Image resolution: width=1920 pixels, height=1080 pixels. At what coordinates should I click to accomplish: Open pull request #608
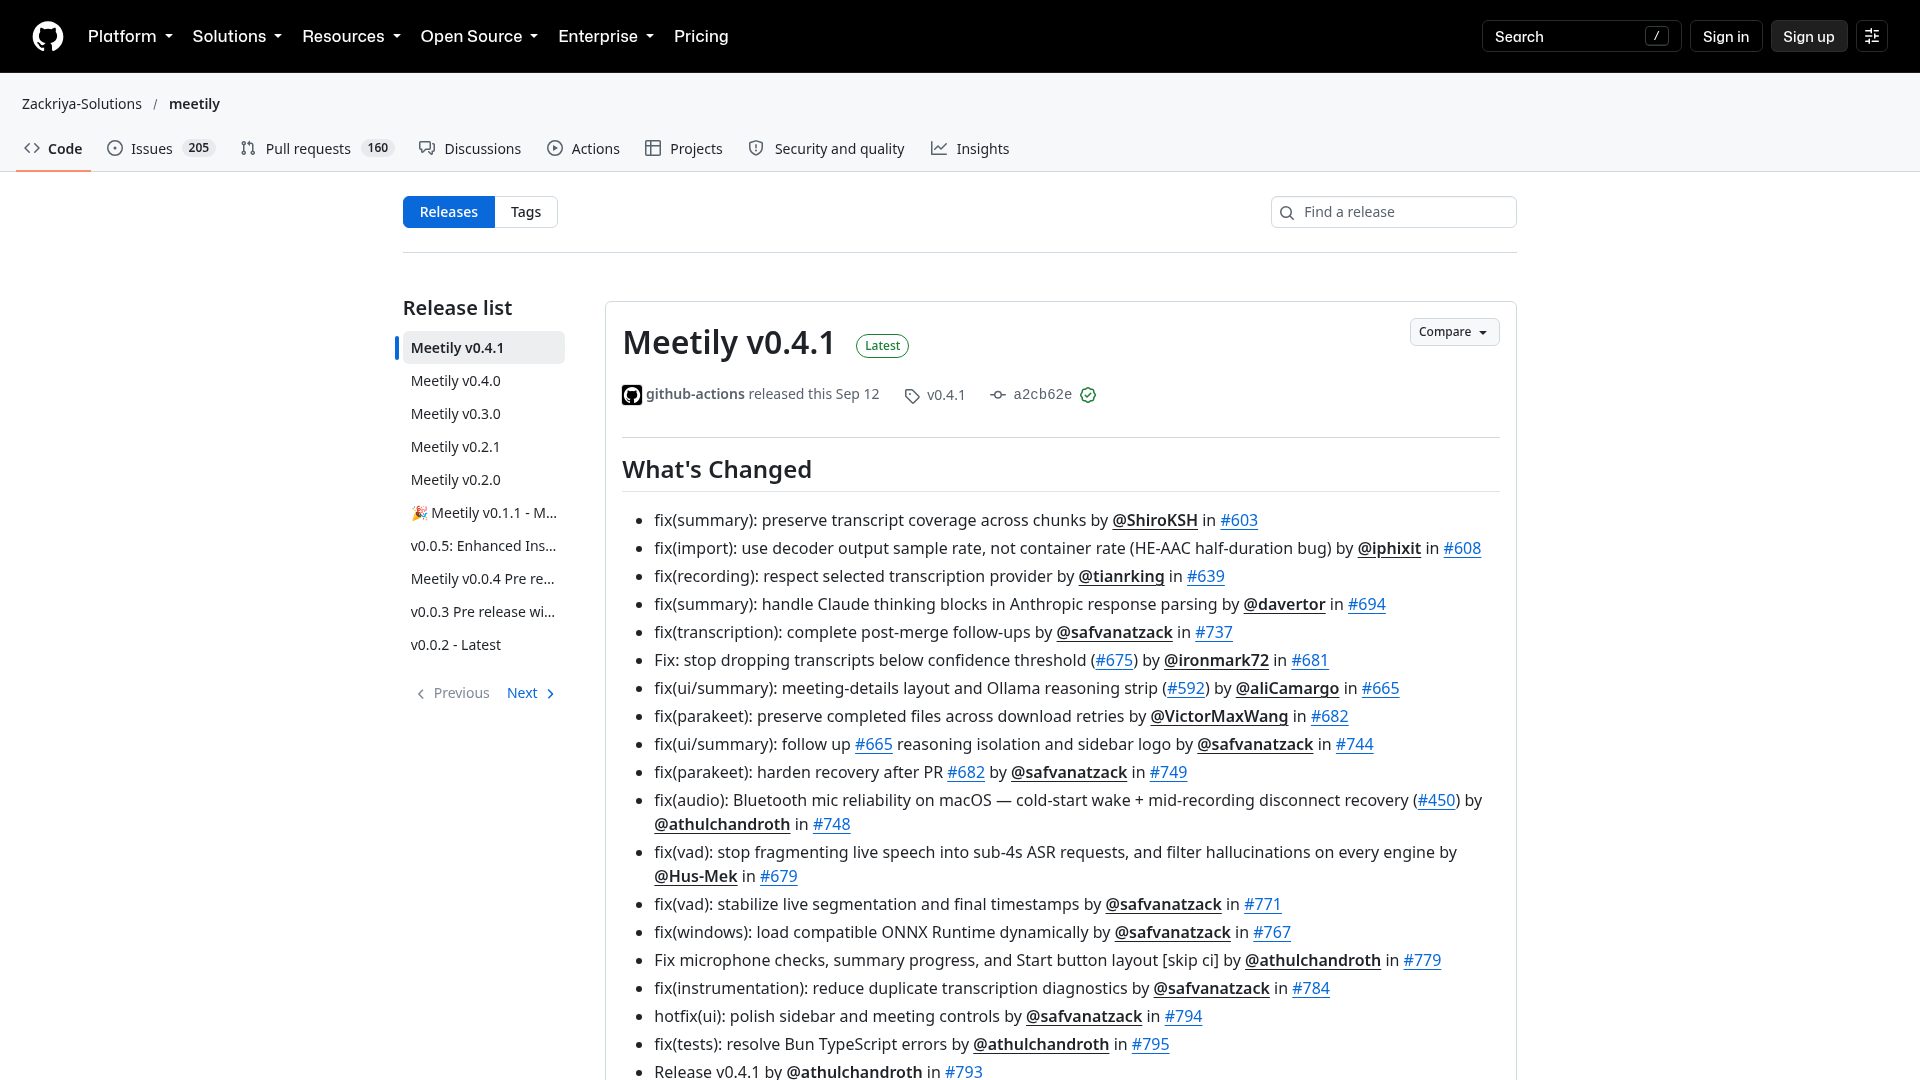pyautogui.click(x=1462, y=548)
